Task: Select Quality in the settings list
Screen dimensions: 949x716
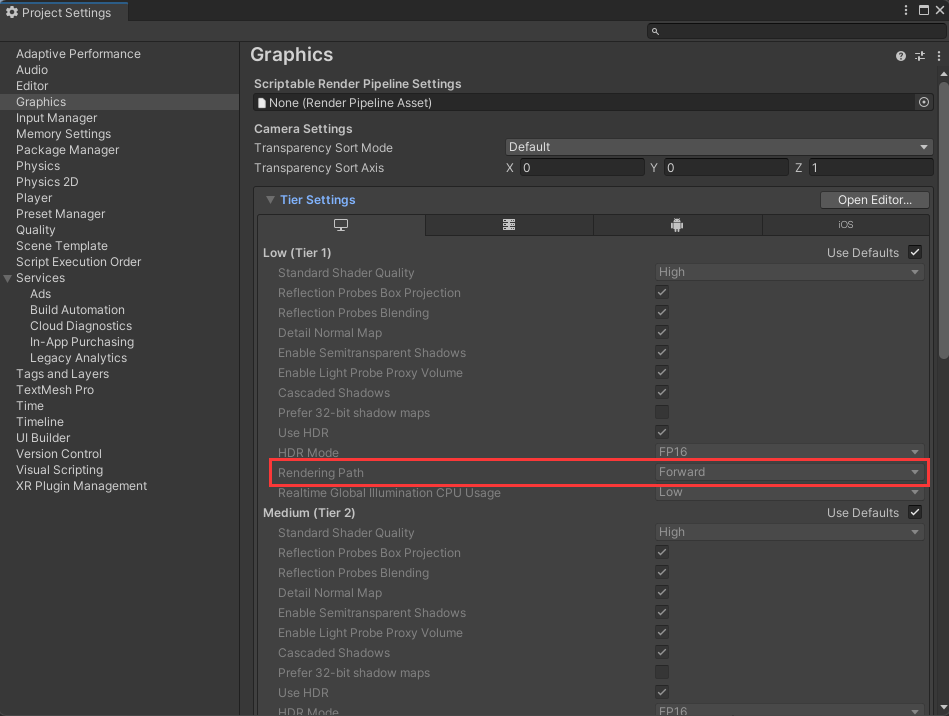Action: [x=36, y=230]
